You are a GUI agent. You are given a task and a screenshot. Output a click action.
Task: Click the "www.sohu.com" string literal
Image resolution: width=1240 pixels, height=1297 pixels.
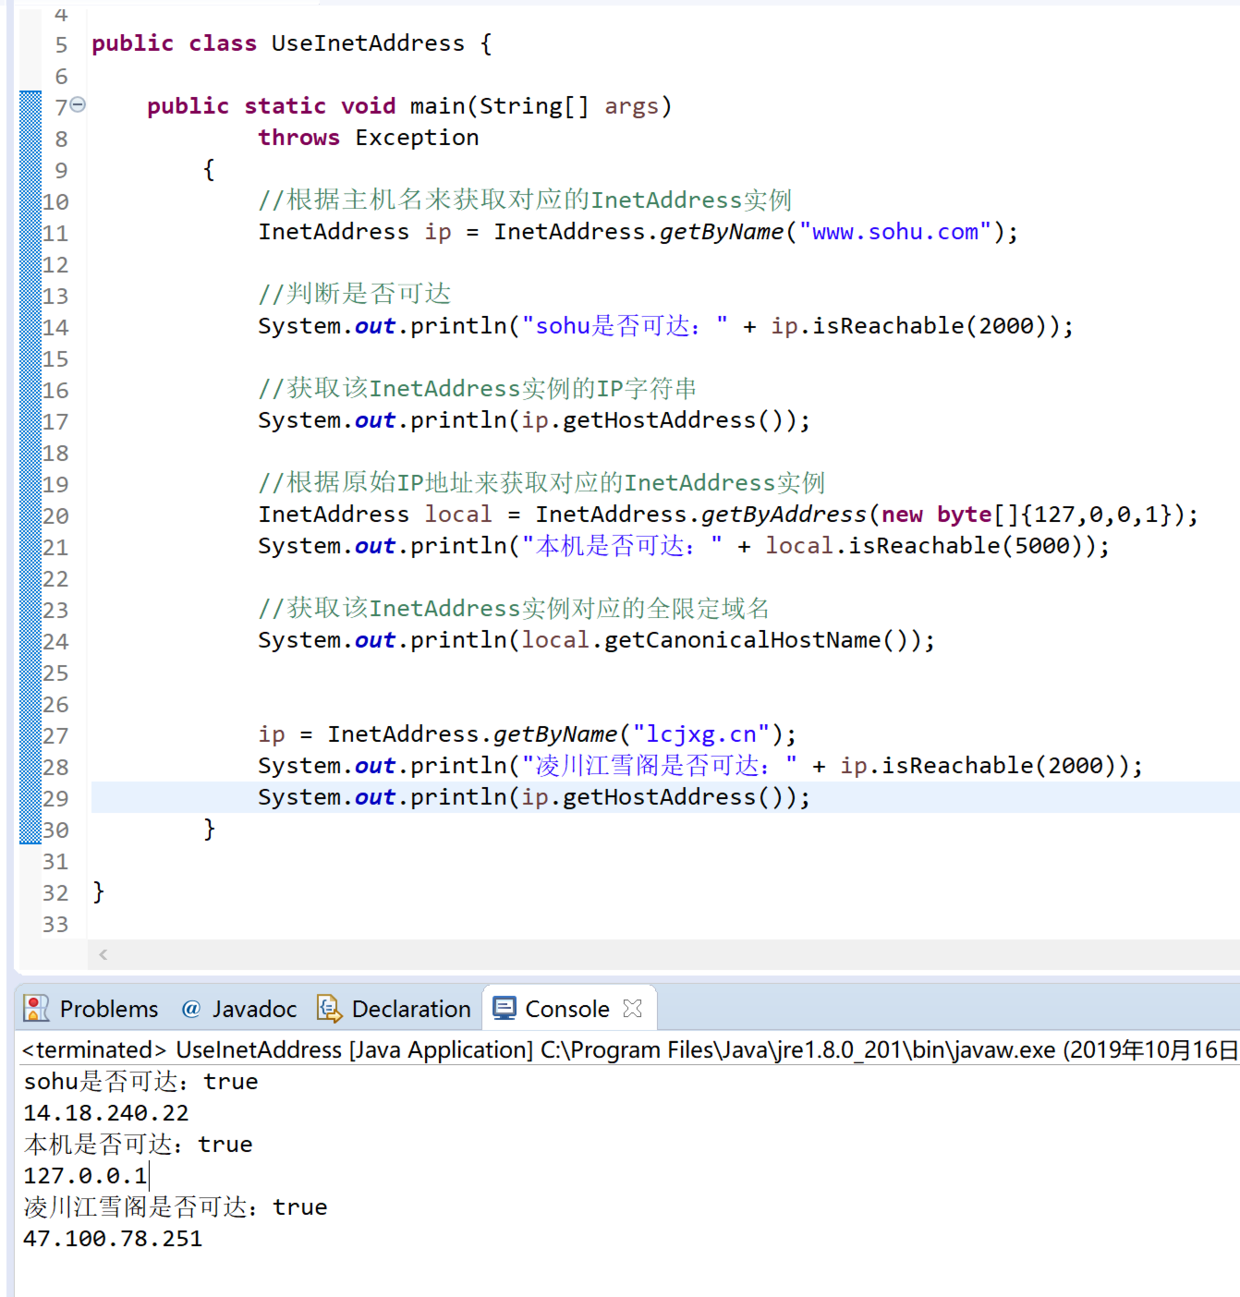coord(895,232)
